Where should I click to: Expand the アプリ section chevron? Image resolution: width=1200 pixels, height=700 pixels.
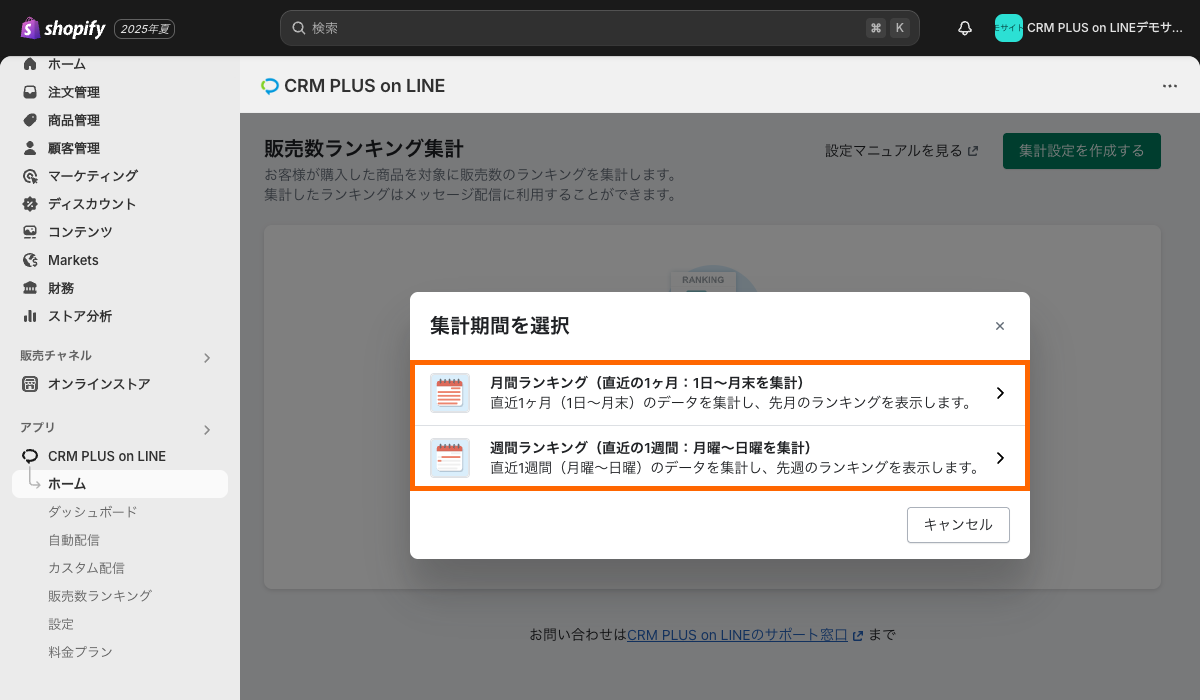click(207, 430)
